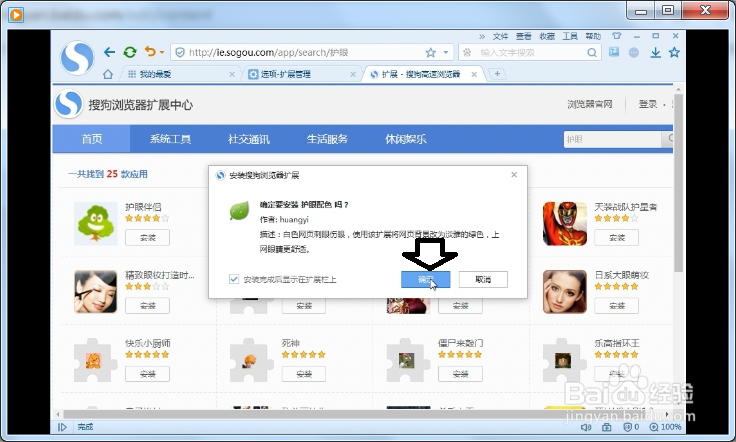Open the 工具 menu

pyautogui.click(x=570, y=36)
